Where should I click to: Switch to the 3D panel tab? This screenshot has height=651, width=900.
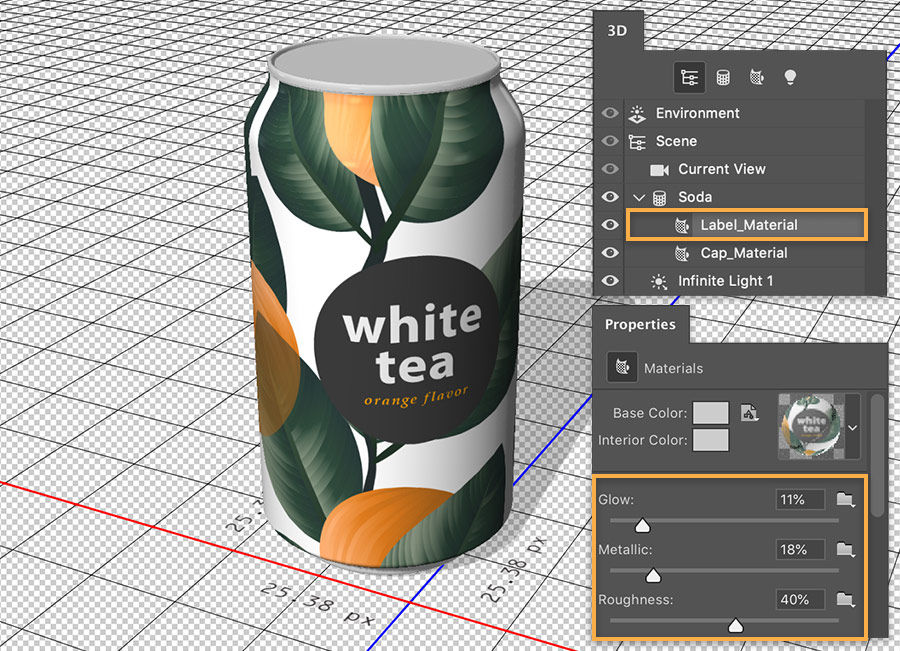click(617, 31)
